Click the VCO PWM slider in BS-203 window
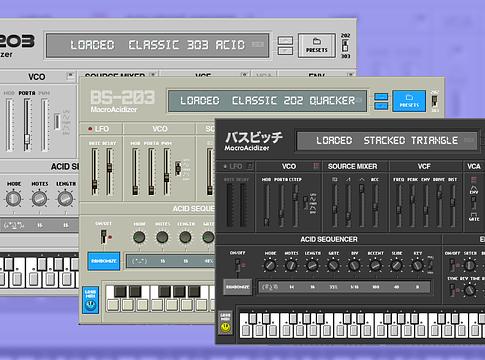485x360 pixels. pos(166,172)
